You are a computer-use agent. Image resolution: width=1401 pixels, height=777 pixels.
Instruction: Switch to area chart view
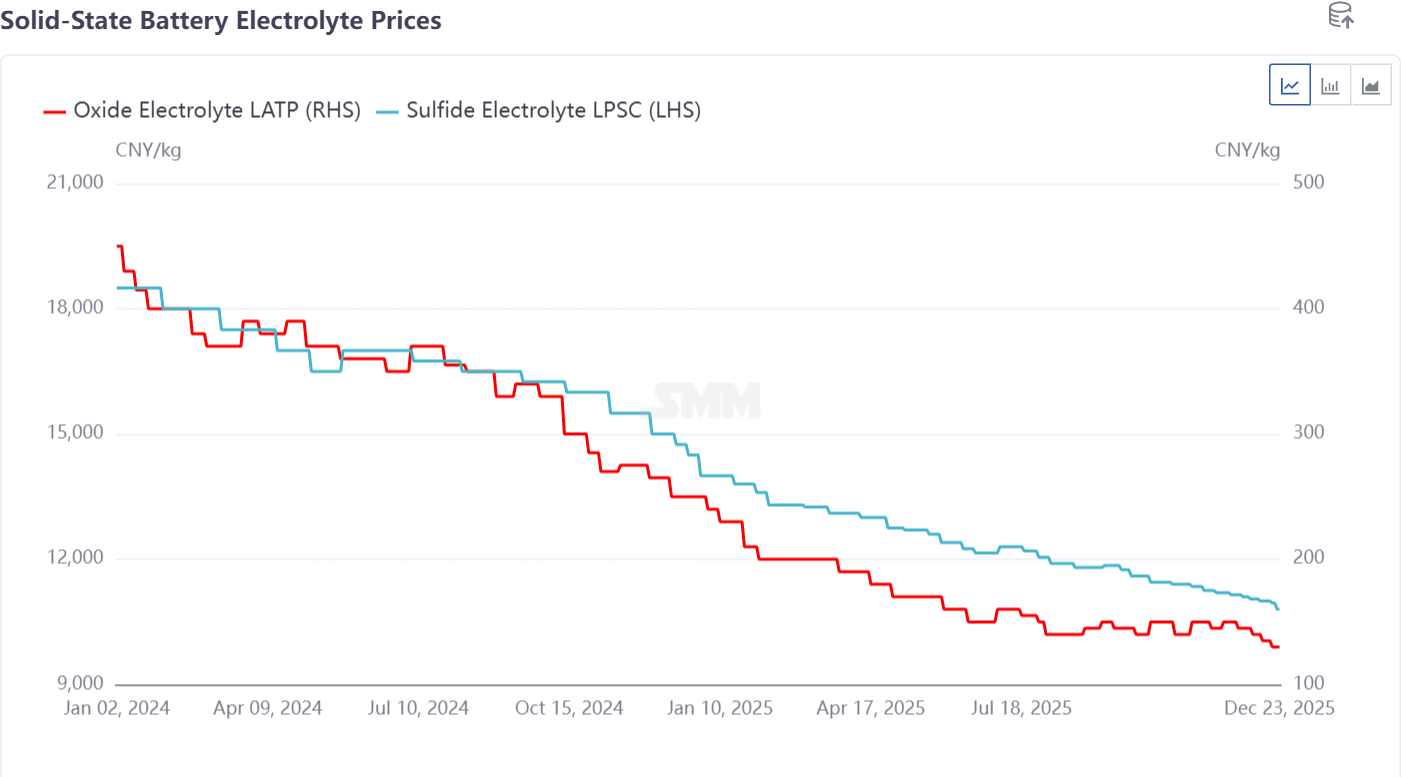click(1371, 85)
